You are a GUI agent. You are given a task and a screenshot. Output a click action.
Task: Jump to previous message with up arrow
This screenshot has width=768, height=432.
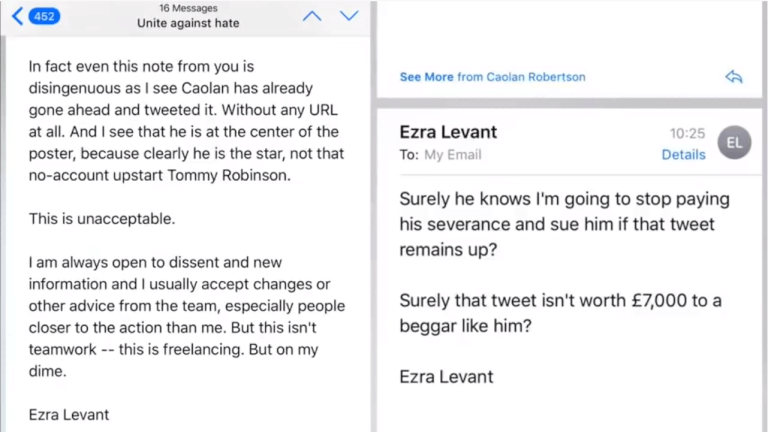(x=312, y=16)
